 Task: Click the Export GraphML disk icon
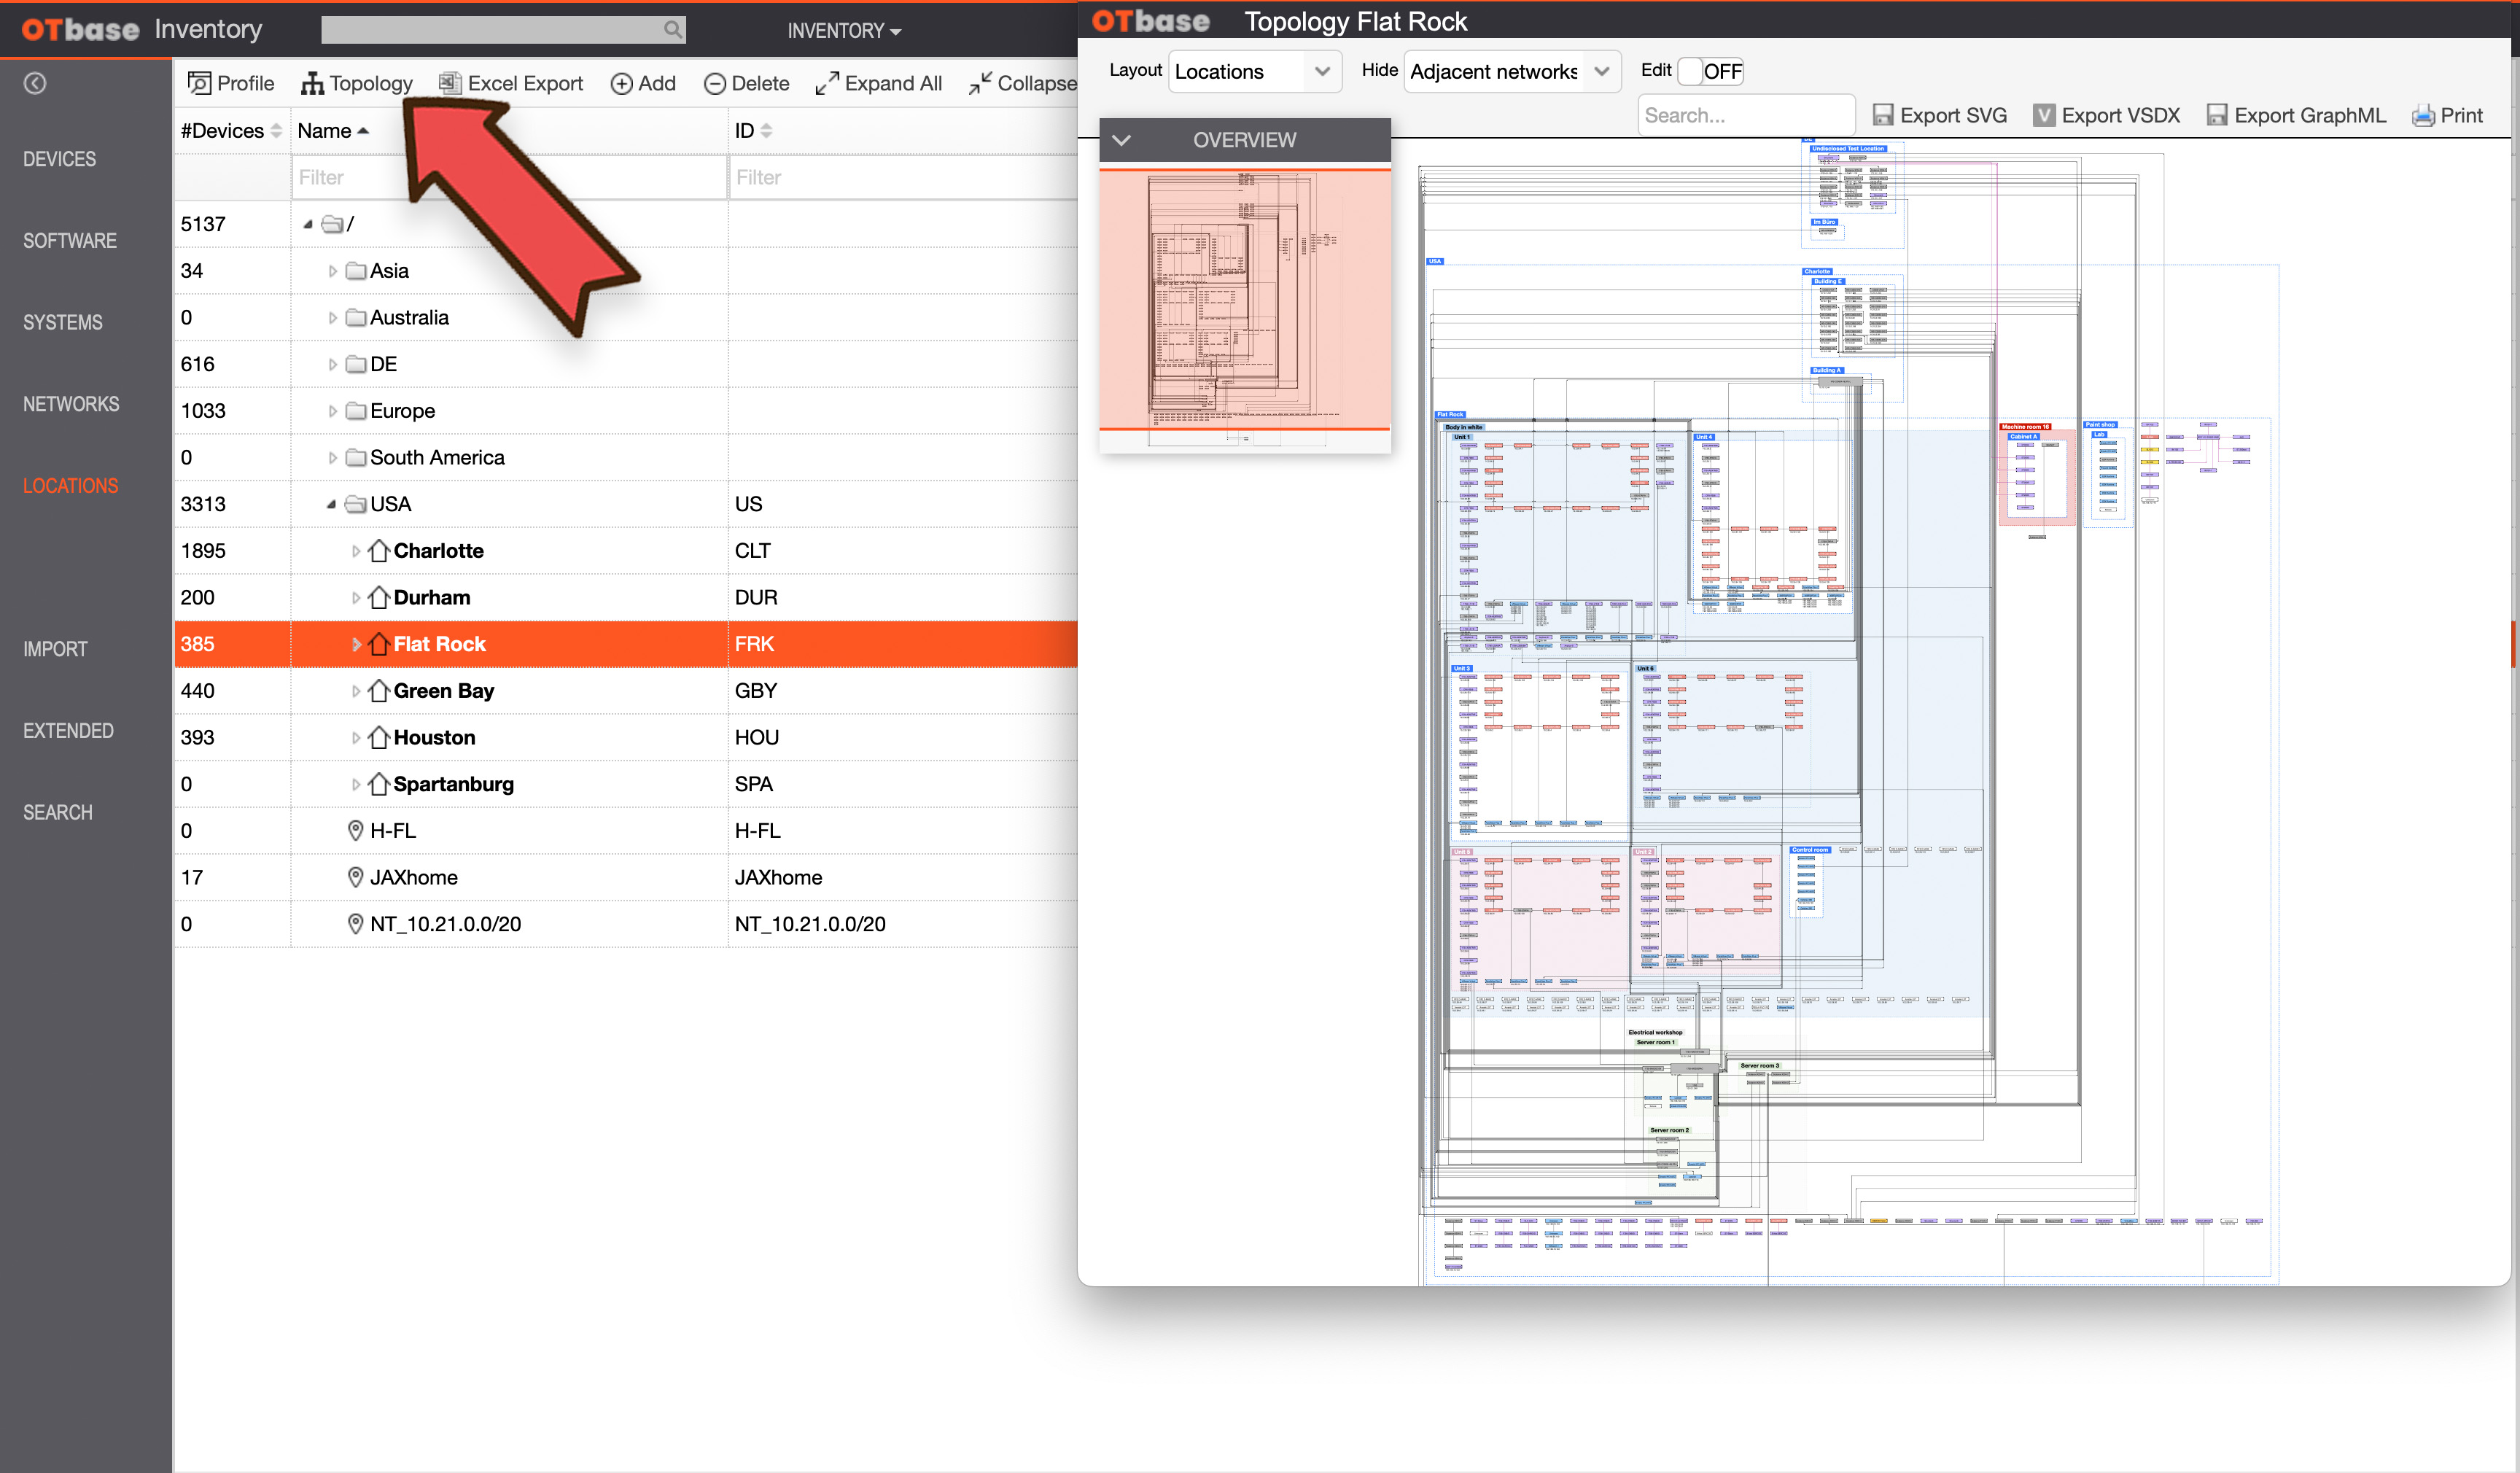pyautogui.click(x=2217, y=115)
